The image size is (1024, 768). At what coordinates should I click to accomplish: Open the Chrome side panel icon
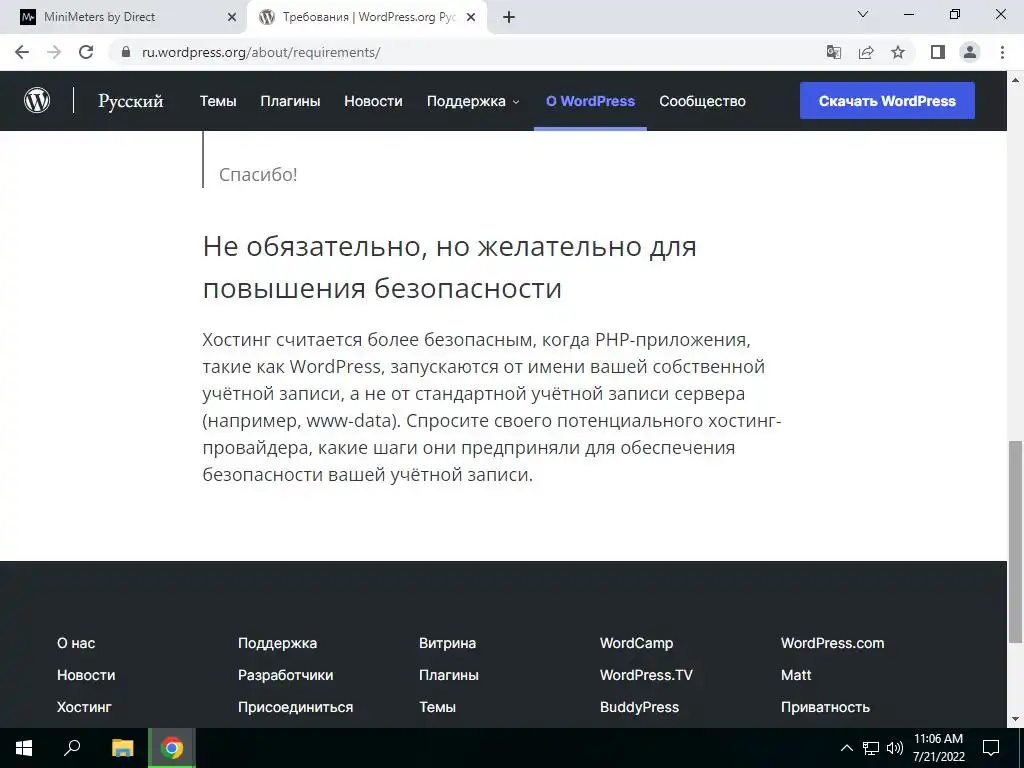pyautogui.click(x=938, y=52)
